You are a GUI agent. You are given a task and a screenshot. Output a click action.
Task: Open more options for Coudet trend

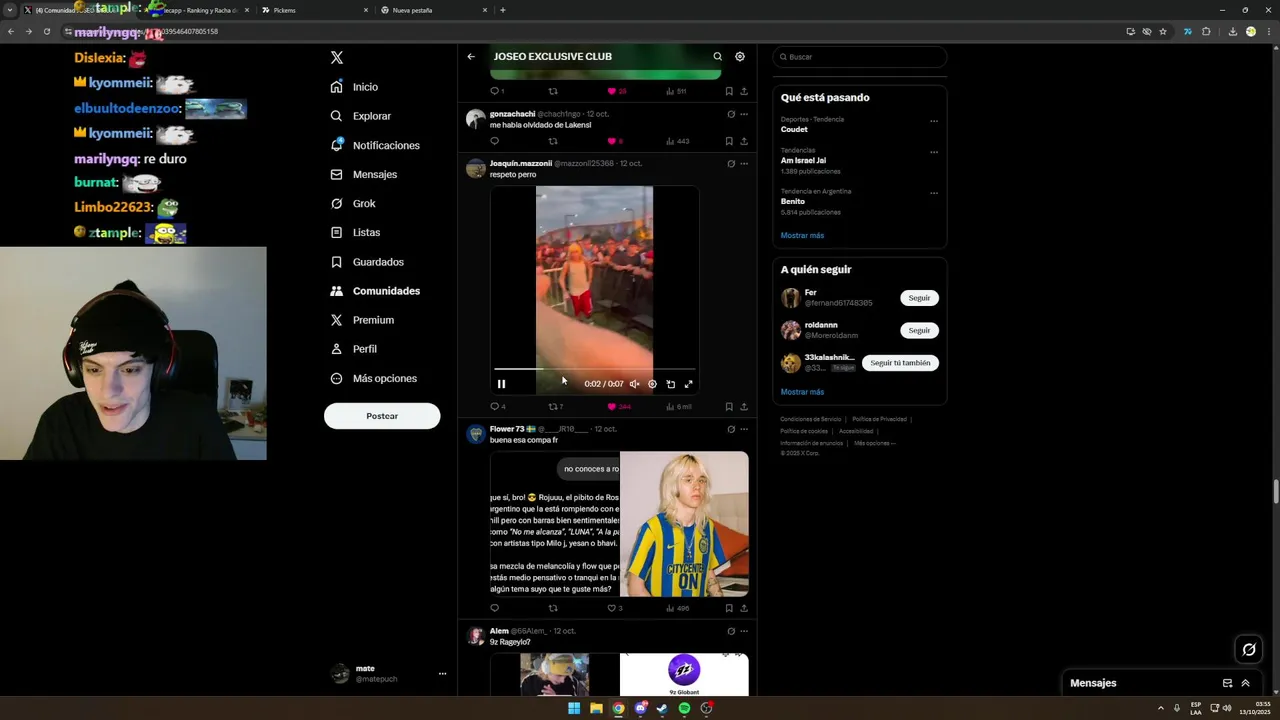(x=934, y=121)
